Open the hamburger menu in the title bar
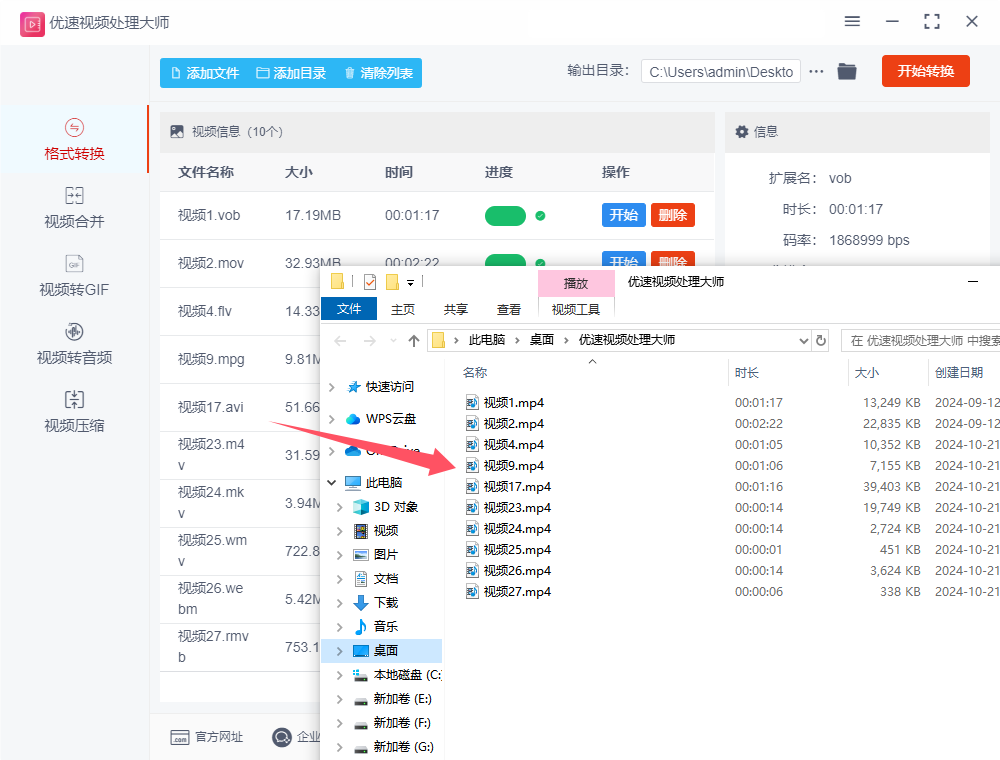Viewport: 1000px width, 760px height. coord(852,21)
